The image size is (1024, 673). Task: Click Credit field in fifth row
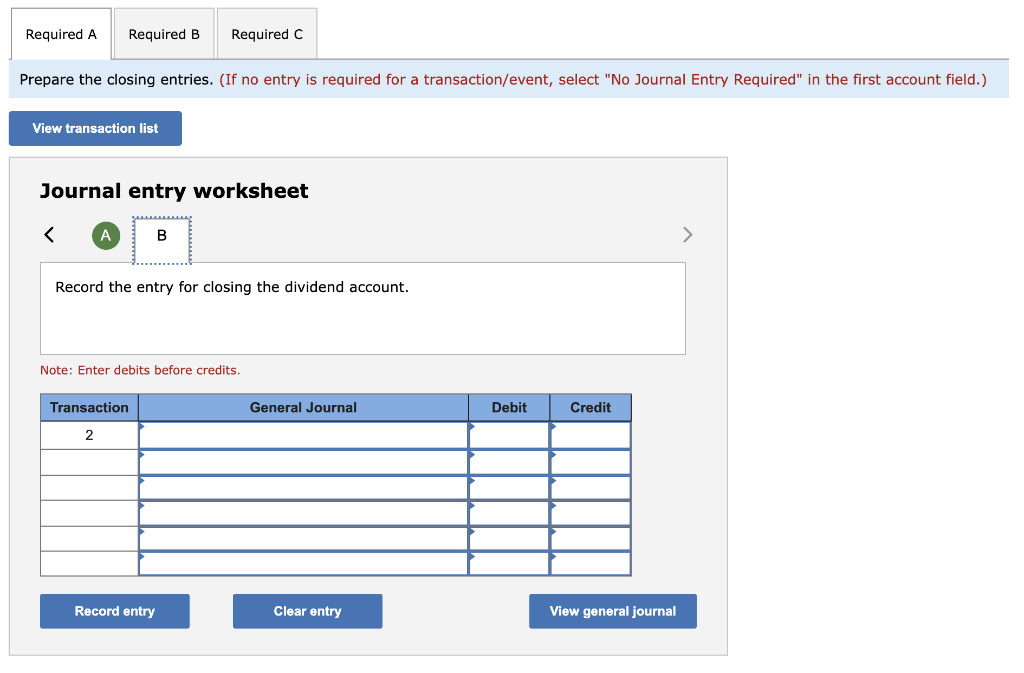(590, 539)
